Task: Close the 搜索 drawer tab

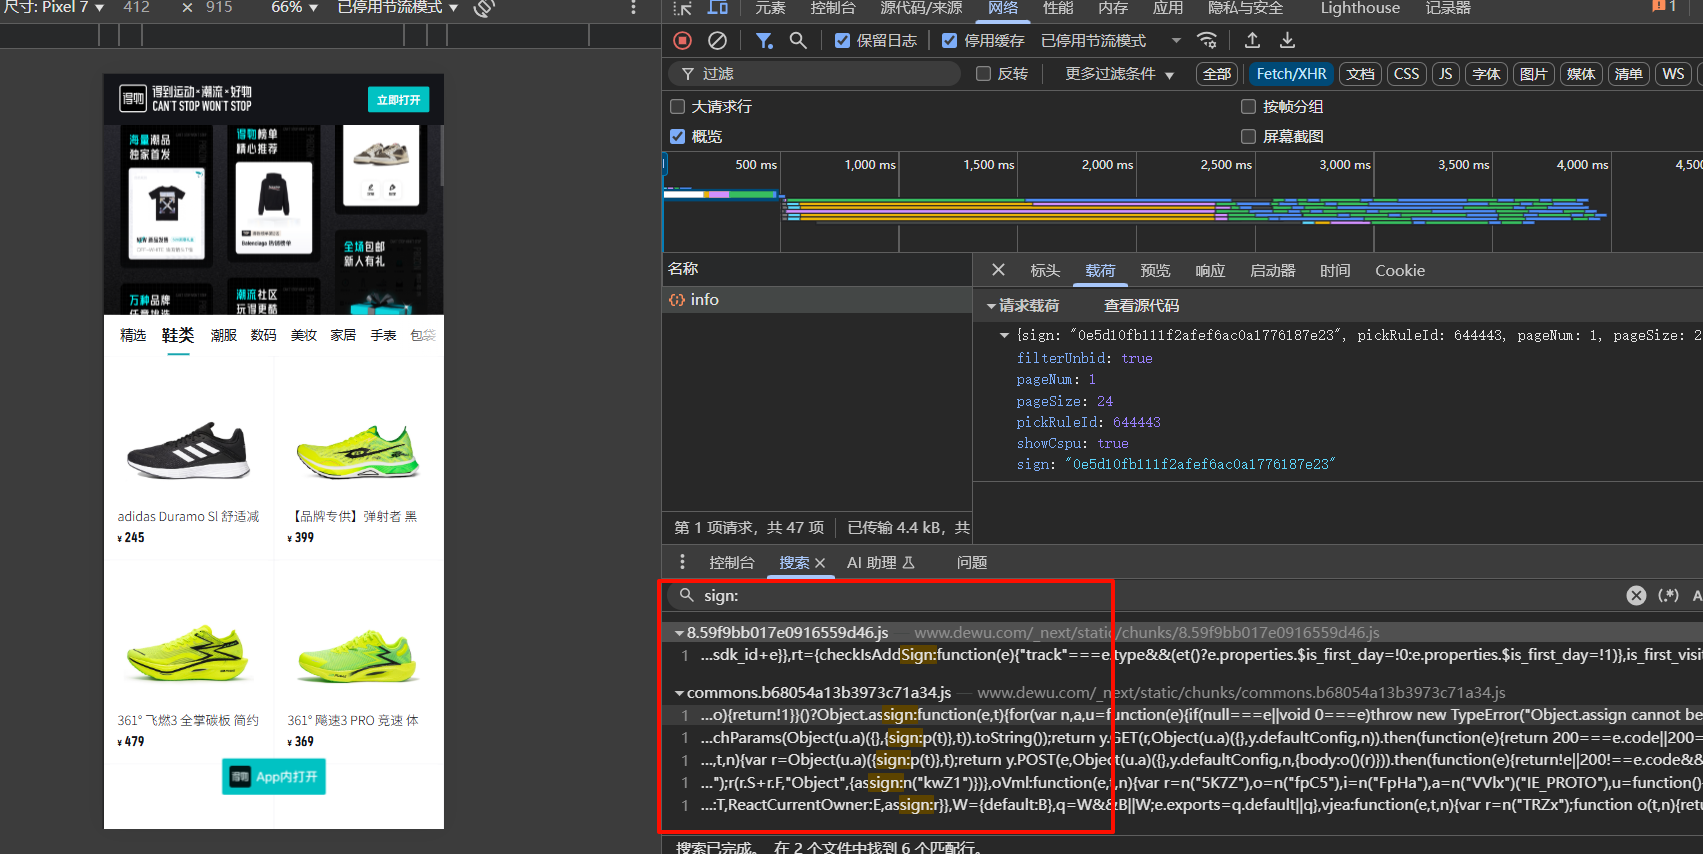Action: 820,563
